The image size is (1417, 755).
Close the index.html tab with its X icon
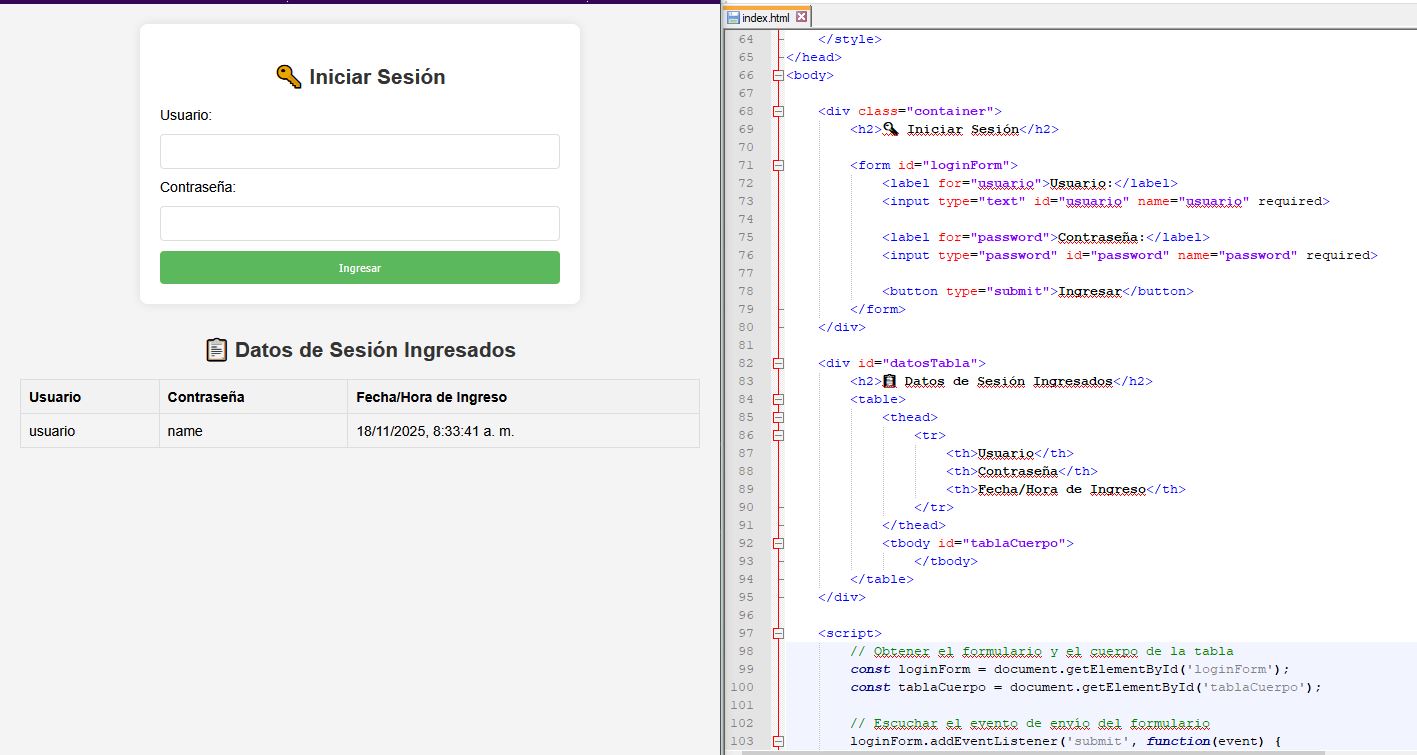[x=801, y=18]
